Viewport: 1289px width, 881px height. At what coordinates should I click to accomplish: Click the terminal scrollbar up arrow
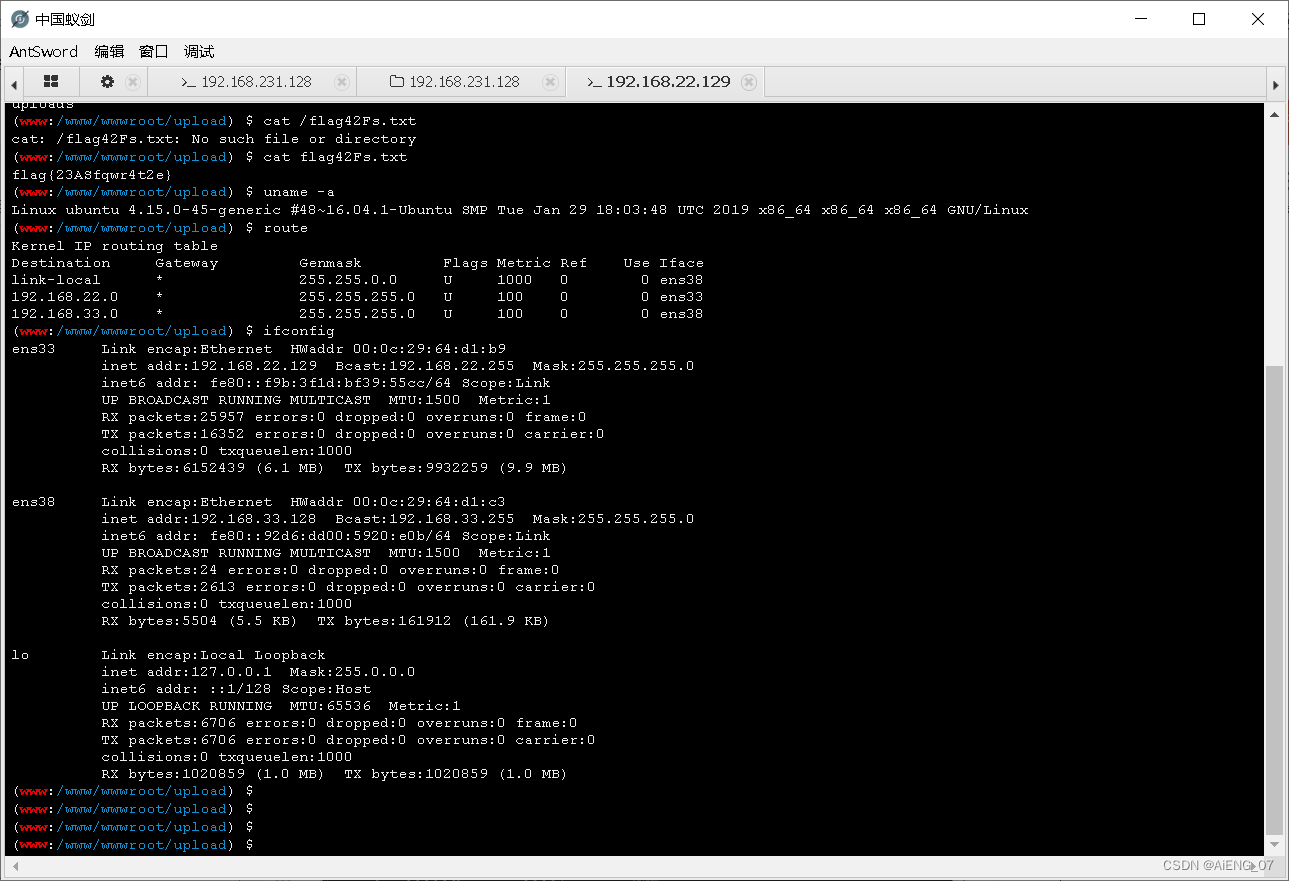tap(1274, 114)
